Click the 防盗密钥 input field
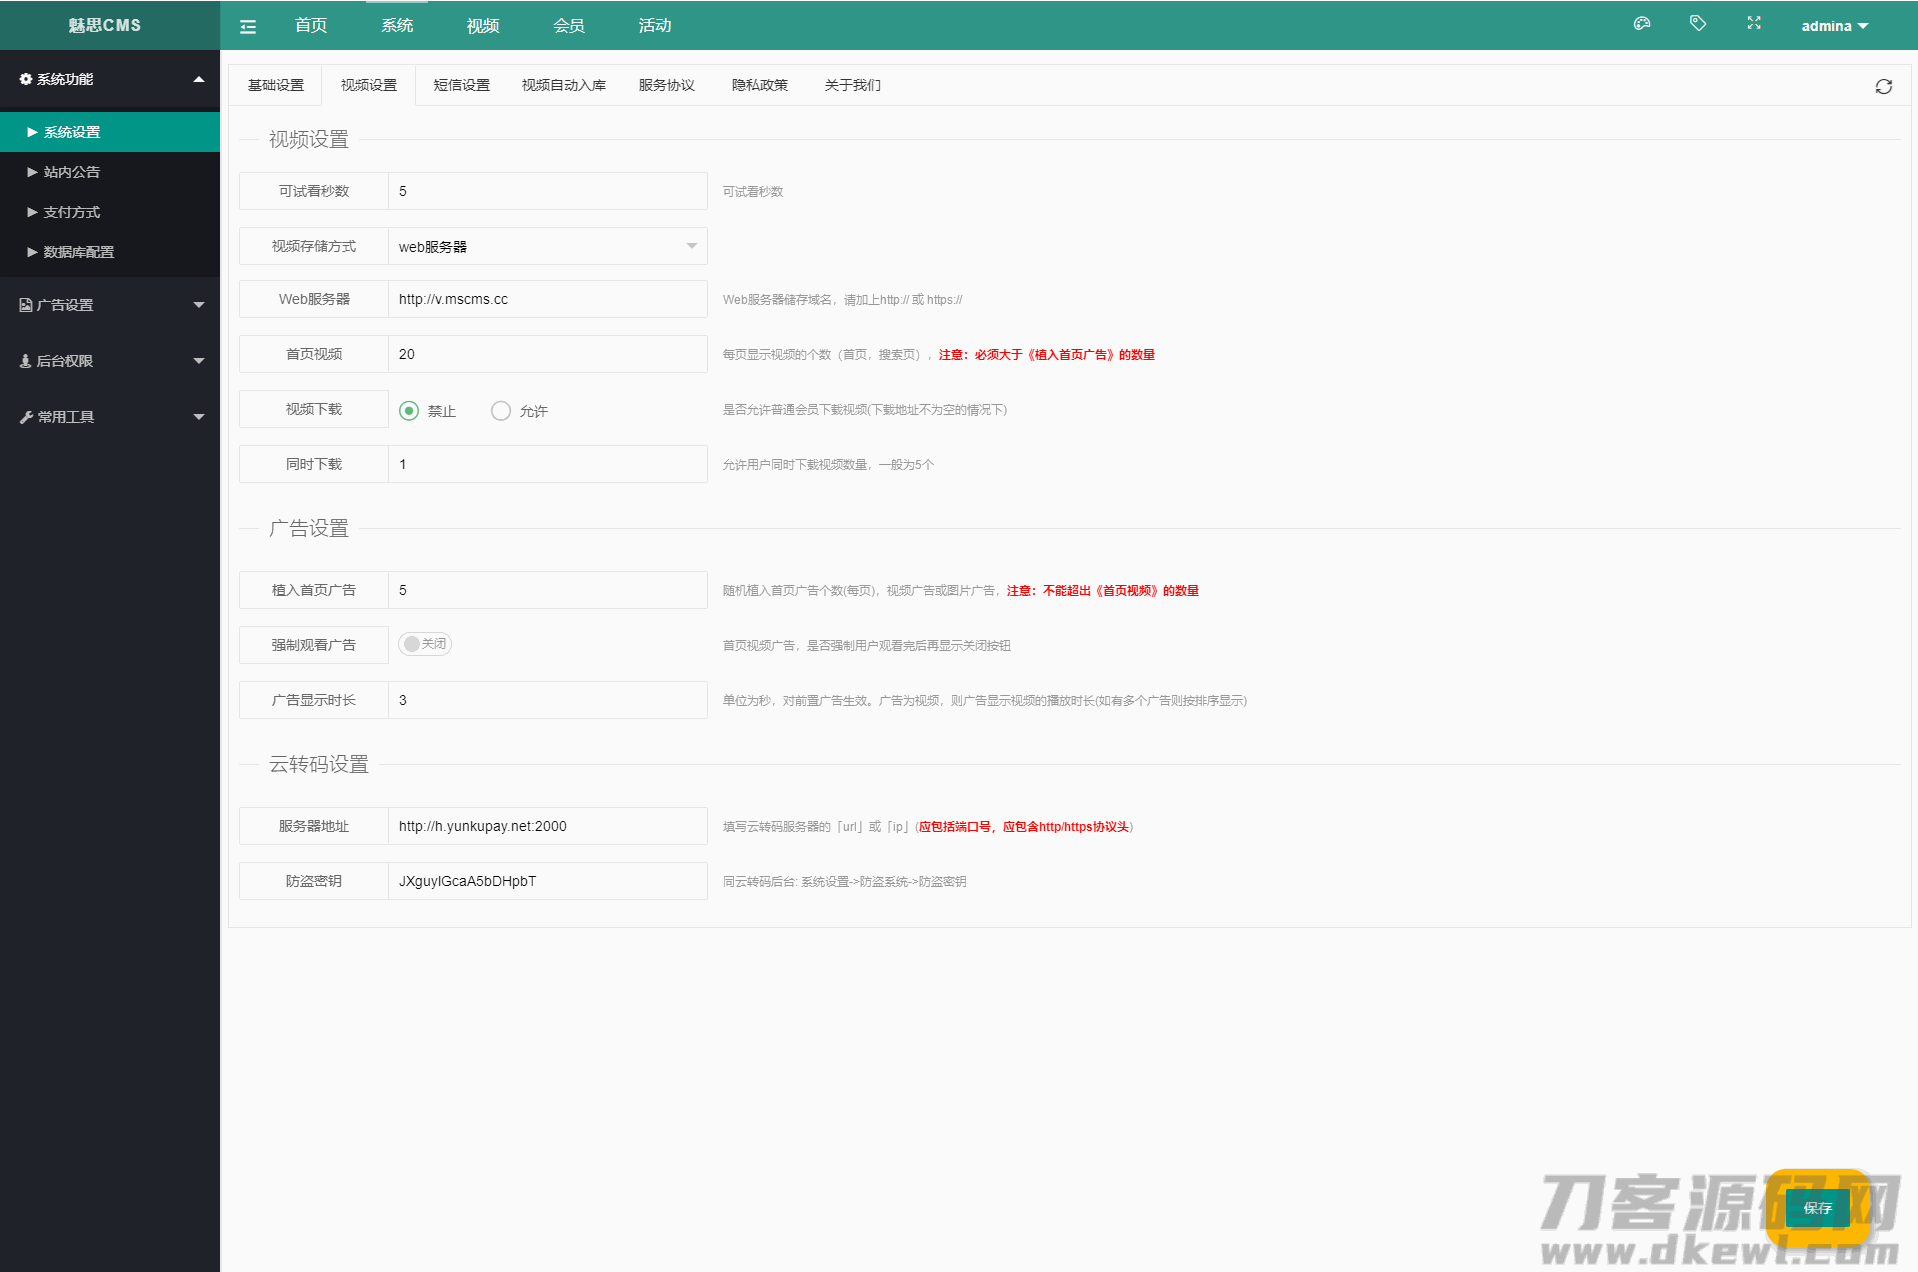The image size is (1918, 1272). [547, 881]
